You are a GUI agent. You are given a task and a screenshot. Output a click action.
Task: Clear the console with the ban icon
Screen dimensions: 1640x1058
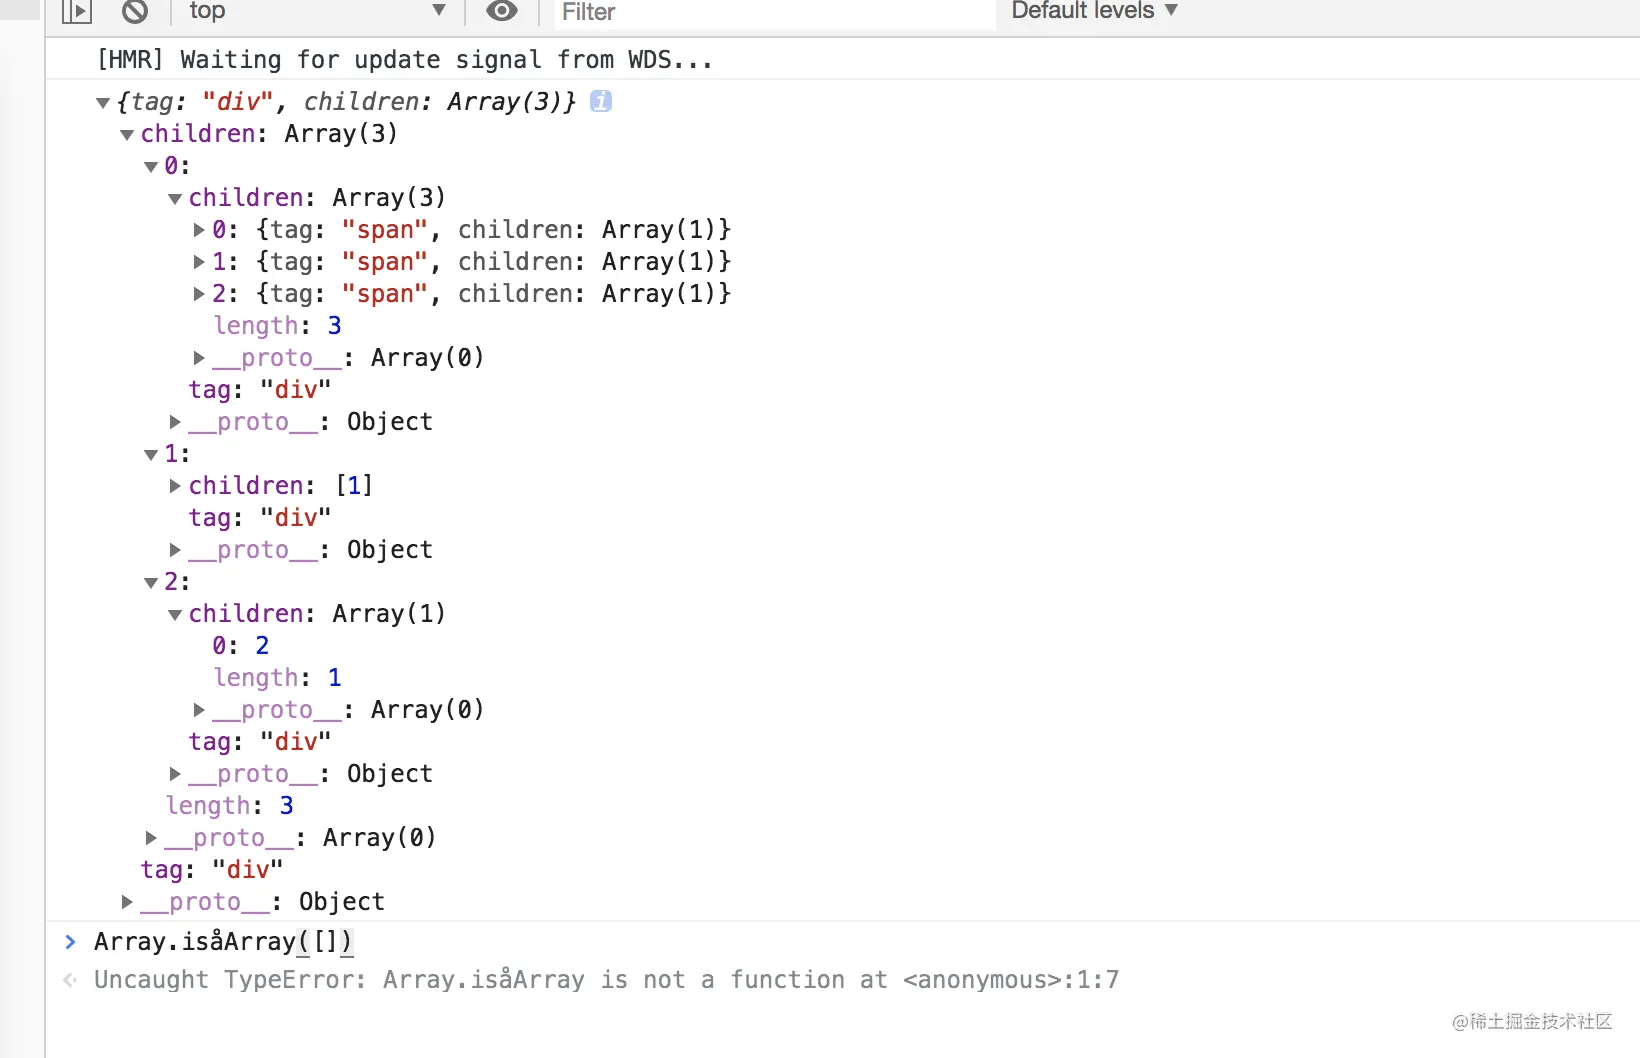[135, 12]
